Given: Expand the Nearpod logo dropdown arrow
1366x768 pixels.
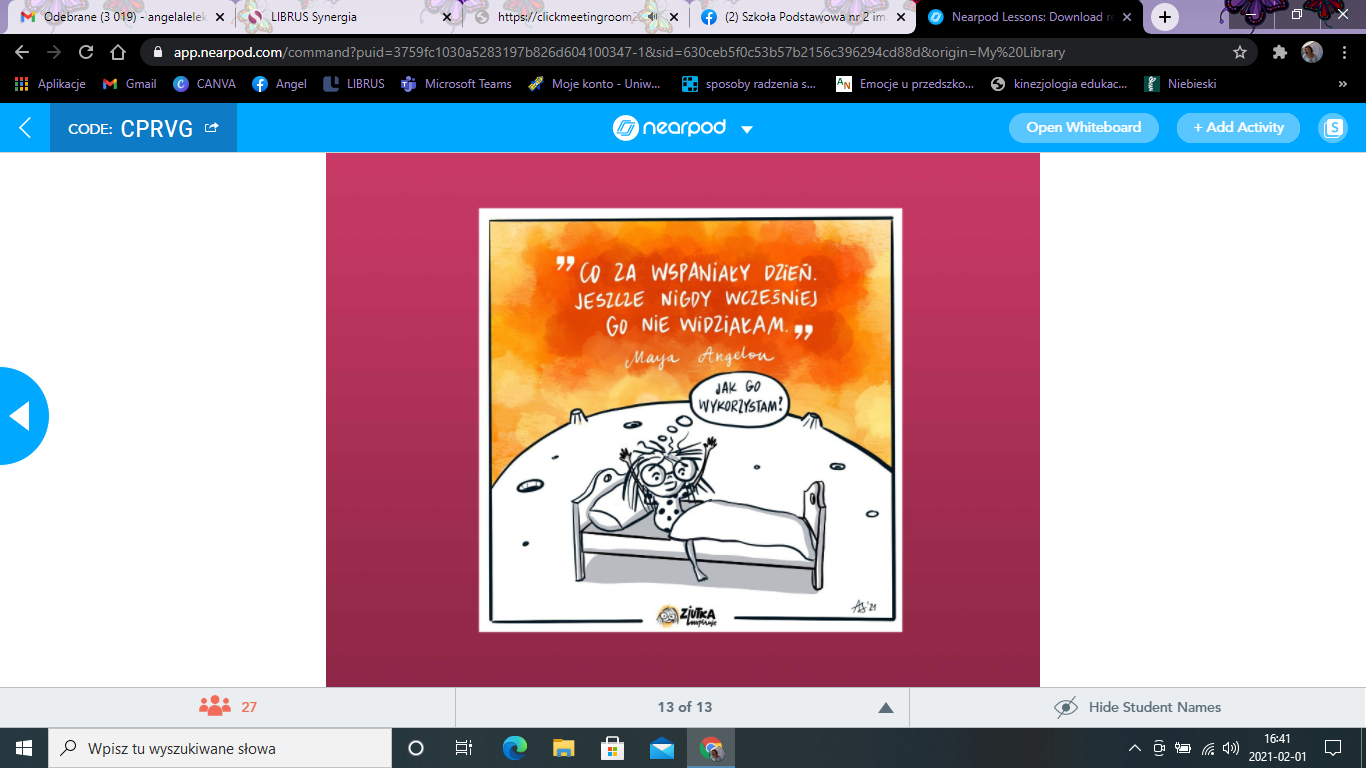Looking at the screenshot, I should [746, 129].
